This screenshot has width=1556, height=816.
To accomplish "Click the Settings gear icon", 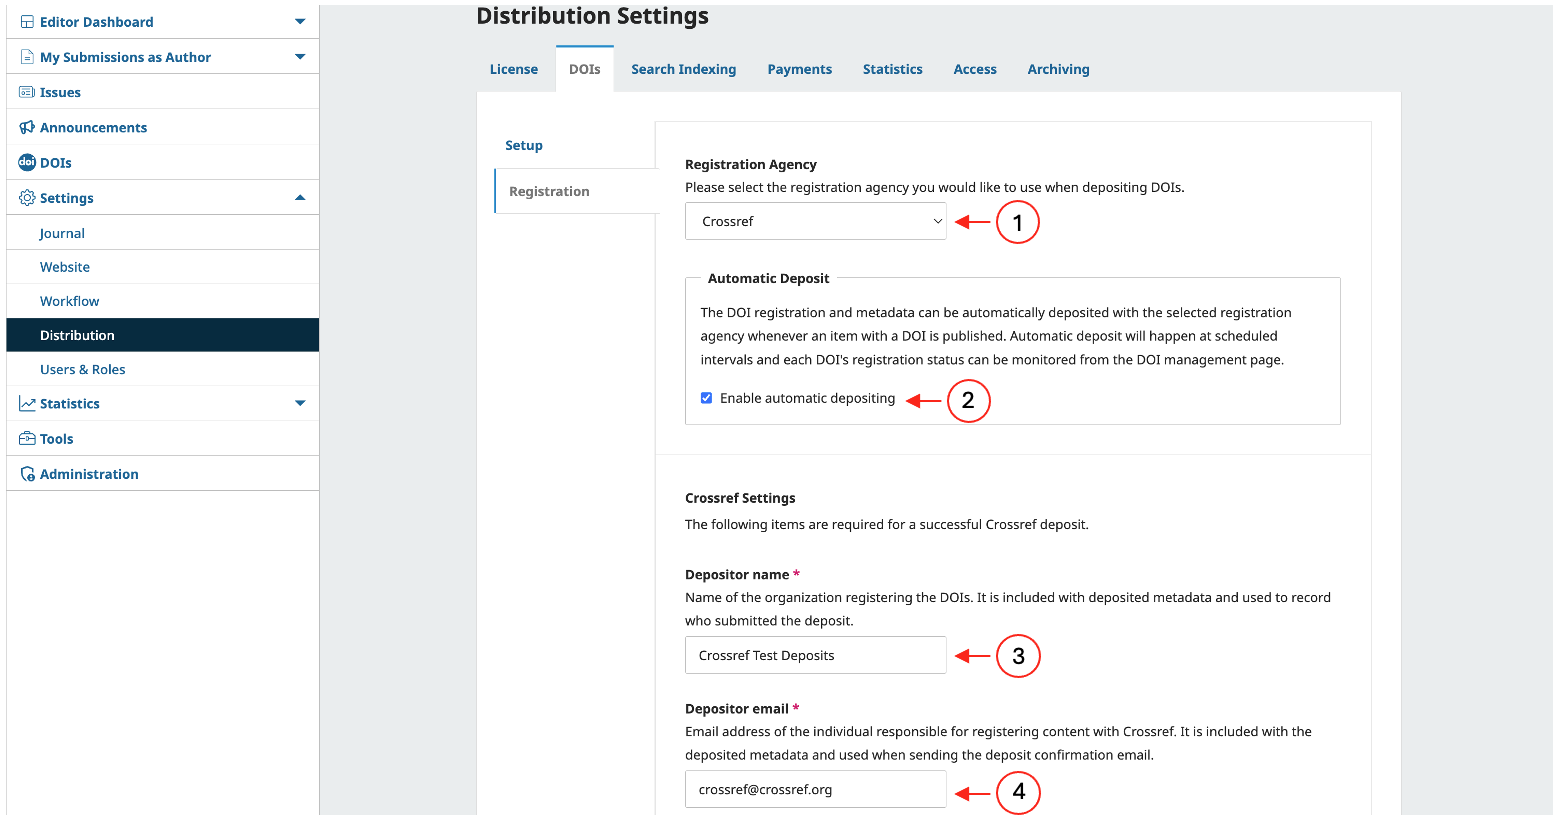I will coord(27,198).
